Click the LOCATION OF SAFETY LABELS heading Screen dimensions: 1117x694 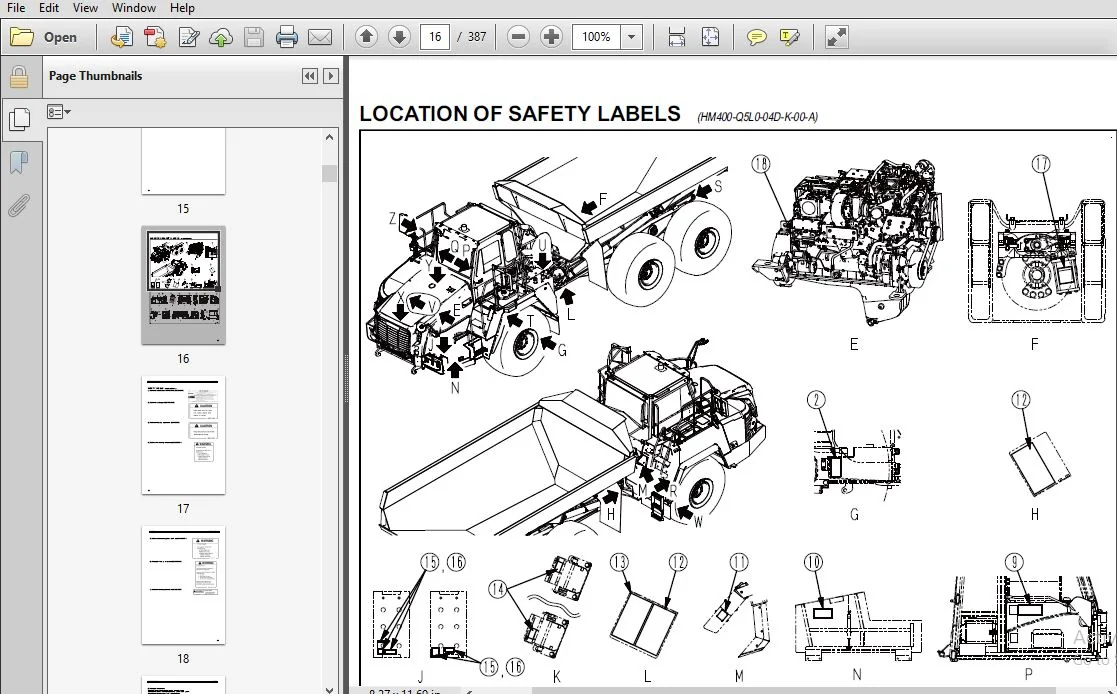(520, 114)
